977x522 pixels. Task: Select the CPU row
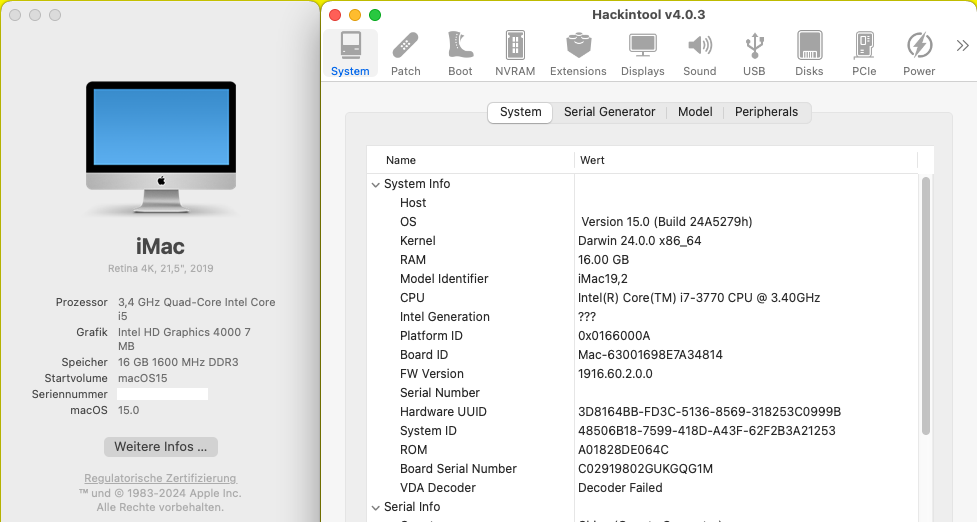coord(644,298)
